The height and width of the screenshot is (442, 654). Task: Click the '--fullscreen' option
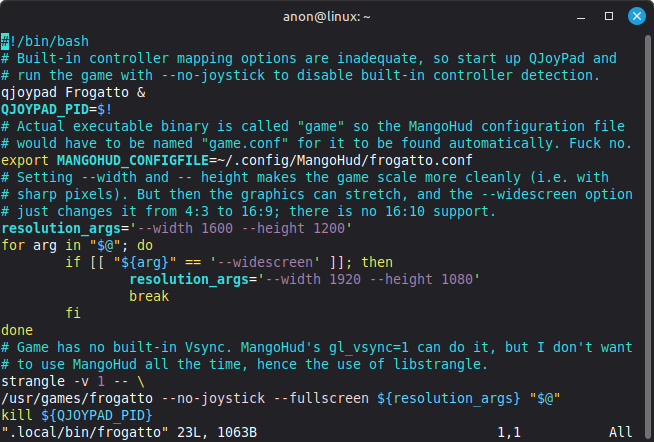[x=321, y=398]
